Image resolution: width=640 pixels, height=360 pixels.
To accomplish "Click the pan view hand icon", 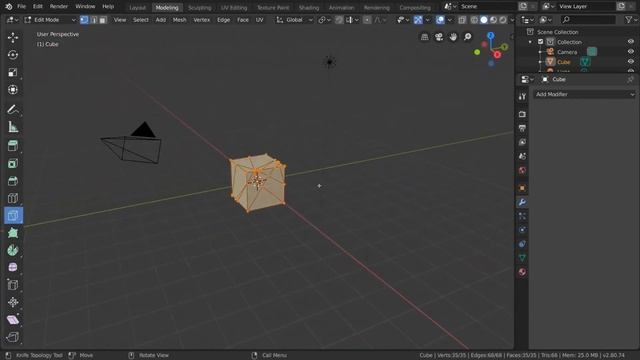I will pos(453,37).
